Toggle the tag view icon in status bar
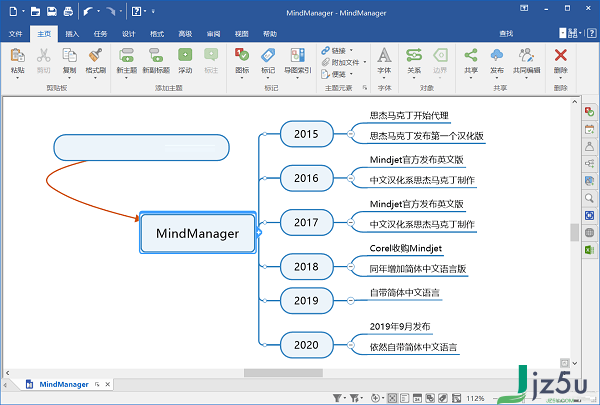 tap(443, 398)
